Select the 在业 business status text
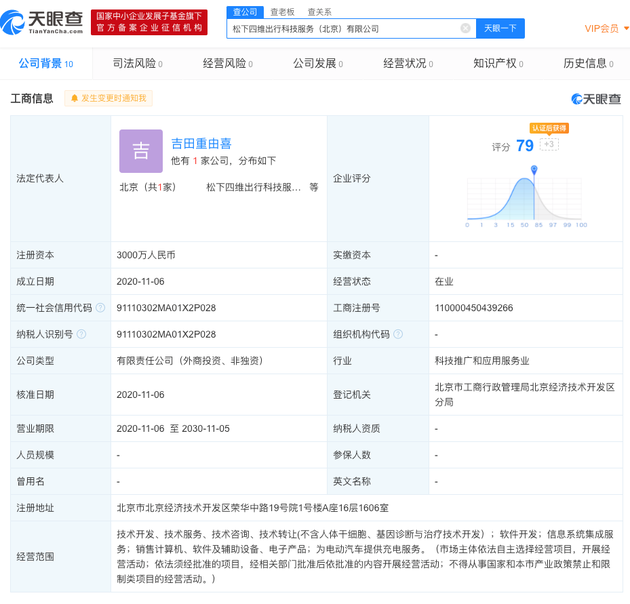Viewport: 630px width, 604px height. click(x=444, y=282)
